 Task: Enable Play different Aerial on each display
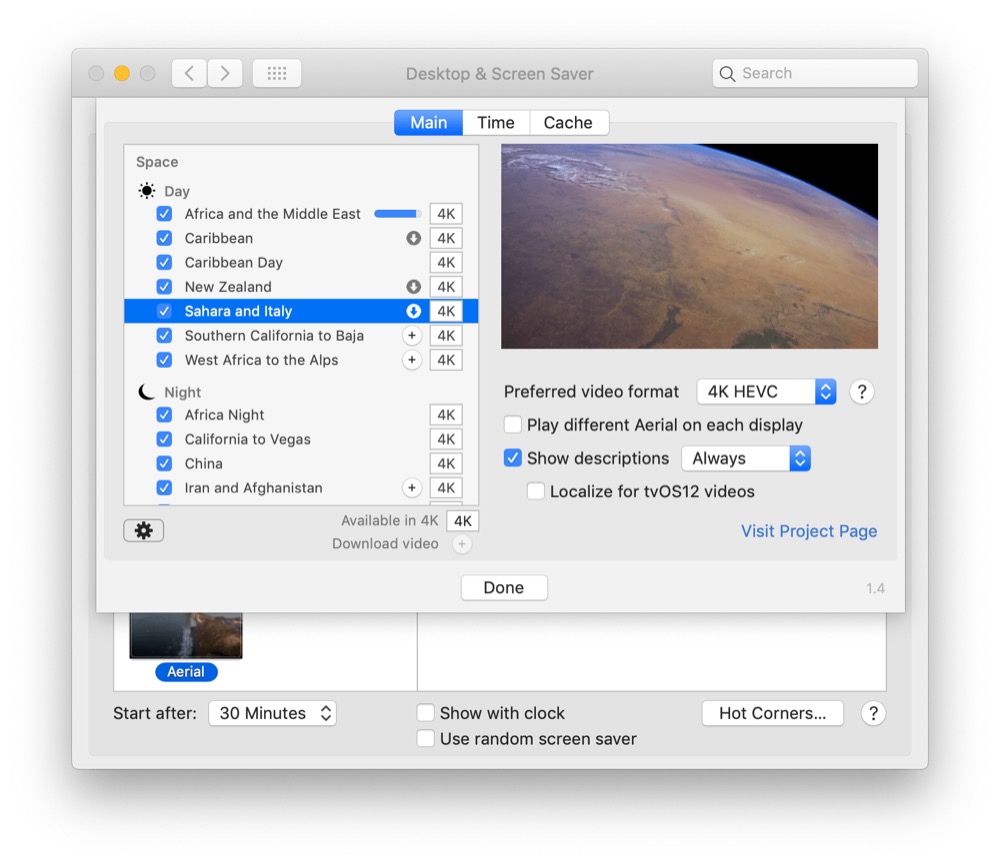(513, 425)
